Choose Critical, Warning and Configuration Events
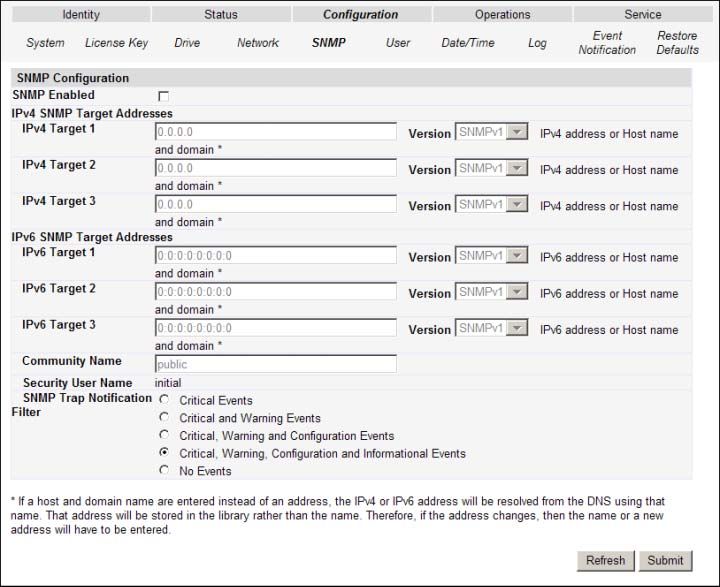This screenshot has height=587, width=720. [x=164, y=435]
